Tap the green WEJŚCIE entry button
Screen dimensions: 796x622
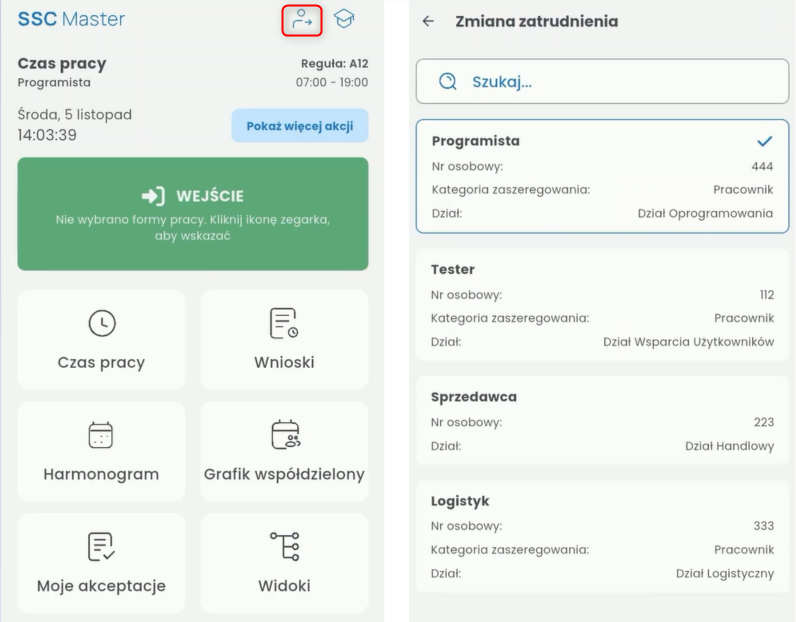[x=193, y=214]
